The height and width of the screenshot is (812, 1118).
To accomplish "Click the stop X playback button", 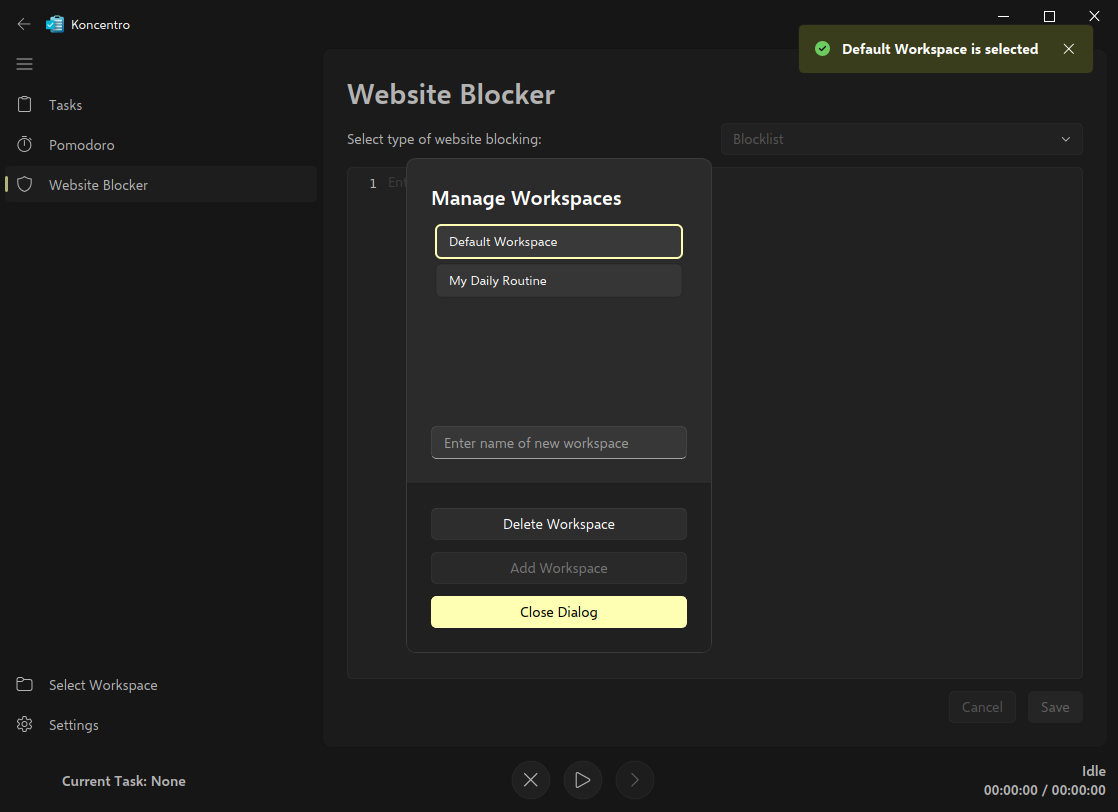I will coord(531,780).
